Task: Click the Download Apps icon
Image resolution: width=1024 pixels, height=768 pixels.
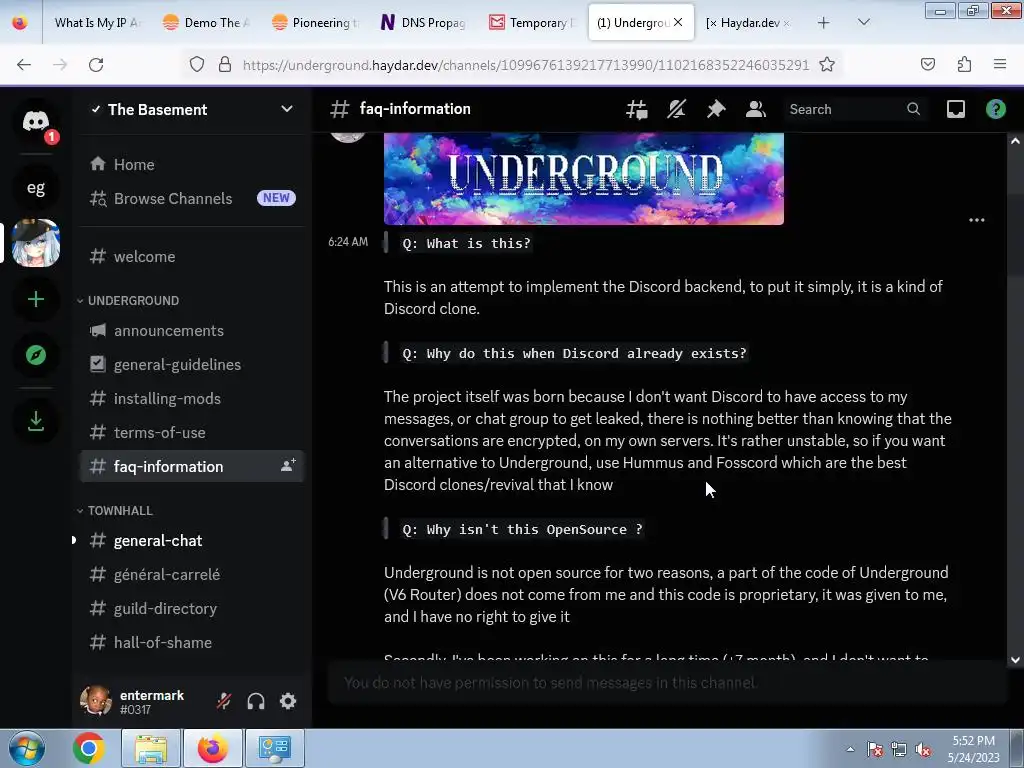Action: (x=36, y=421)
